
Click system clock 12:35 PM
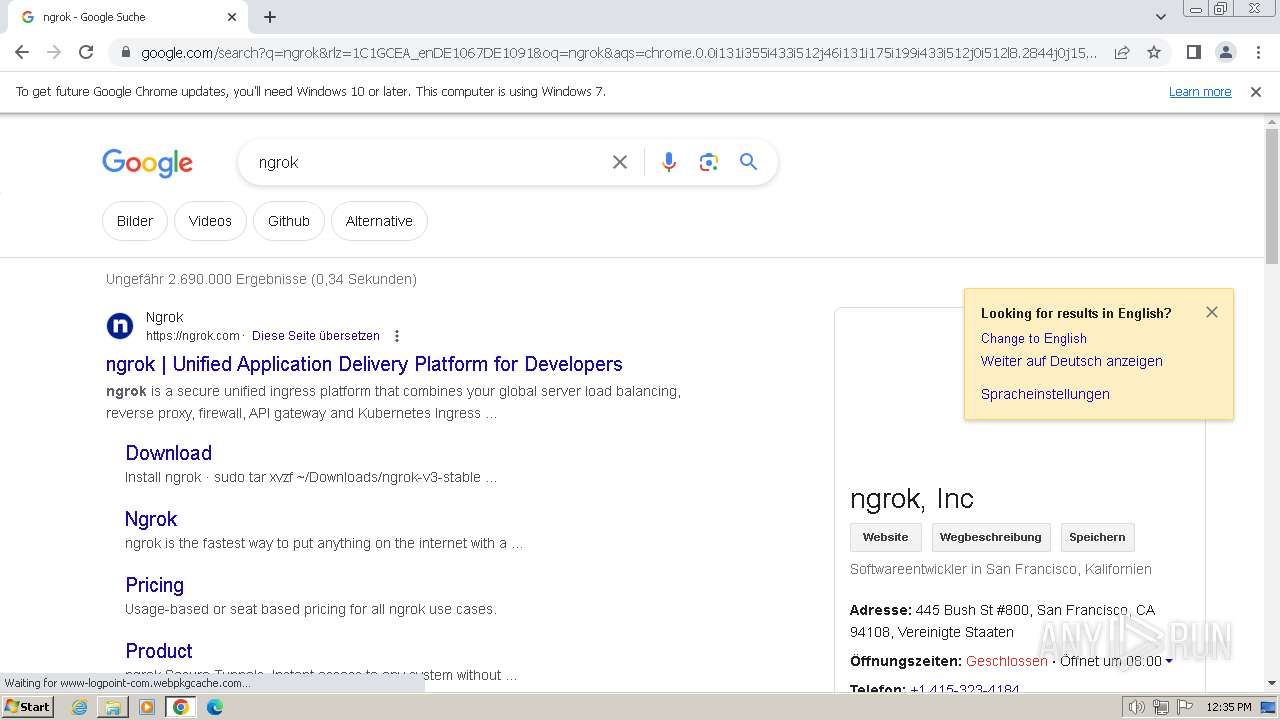coord(1229,707)
